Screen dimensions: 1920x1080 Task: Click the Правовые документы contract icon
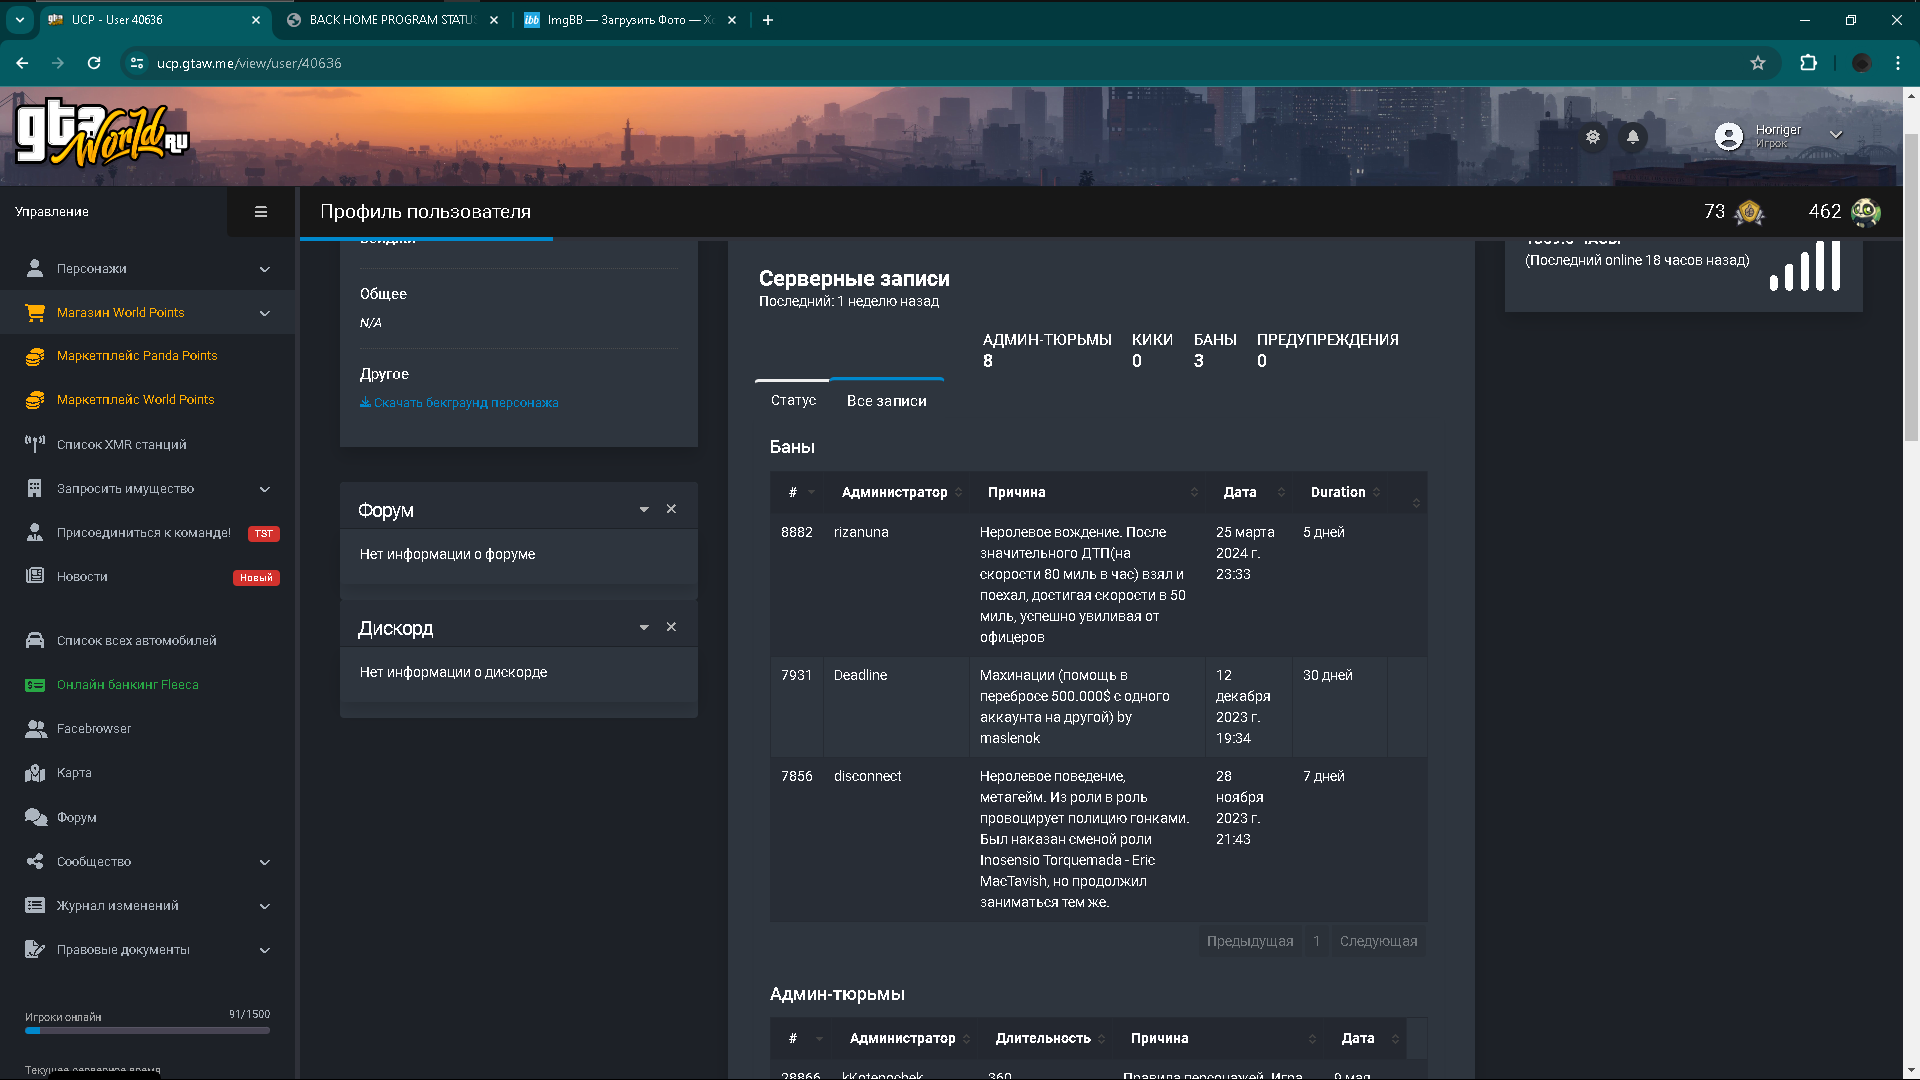pyautogui.click(x=35, y=949)
